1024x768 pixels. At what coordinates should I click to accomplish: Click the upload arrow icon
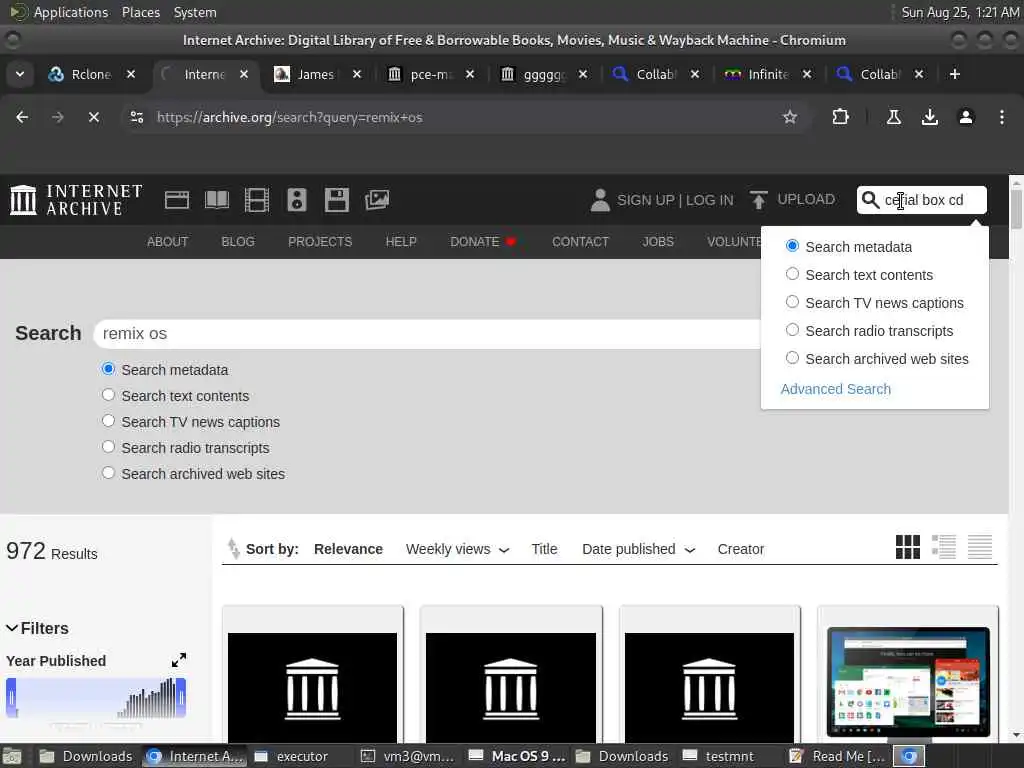click(758, 200)
